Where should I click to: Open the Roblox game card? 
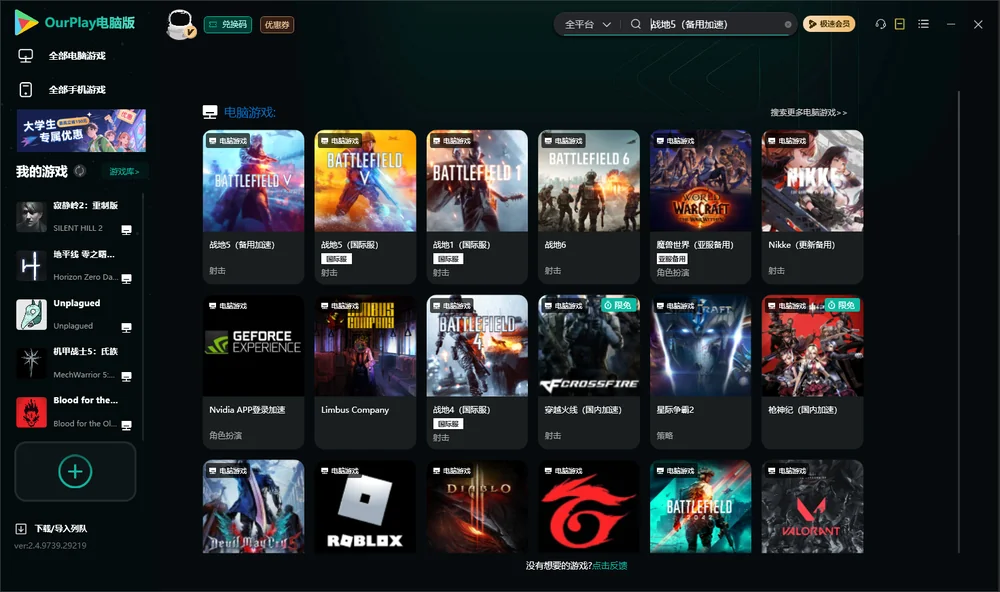pos(365,507)
